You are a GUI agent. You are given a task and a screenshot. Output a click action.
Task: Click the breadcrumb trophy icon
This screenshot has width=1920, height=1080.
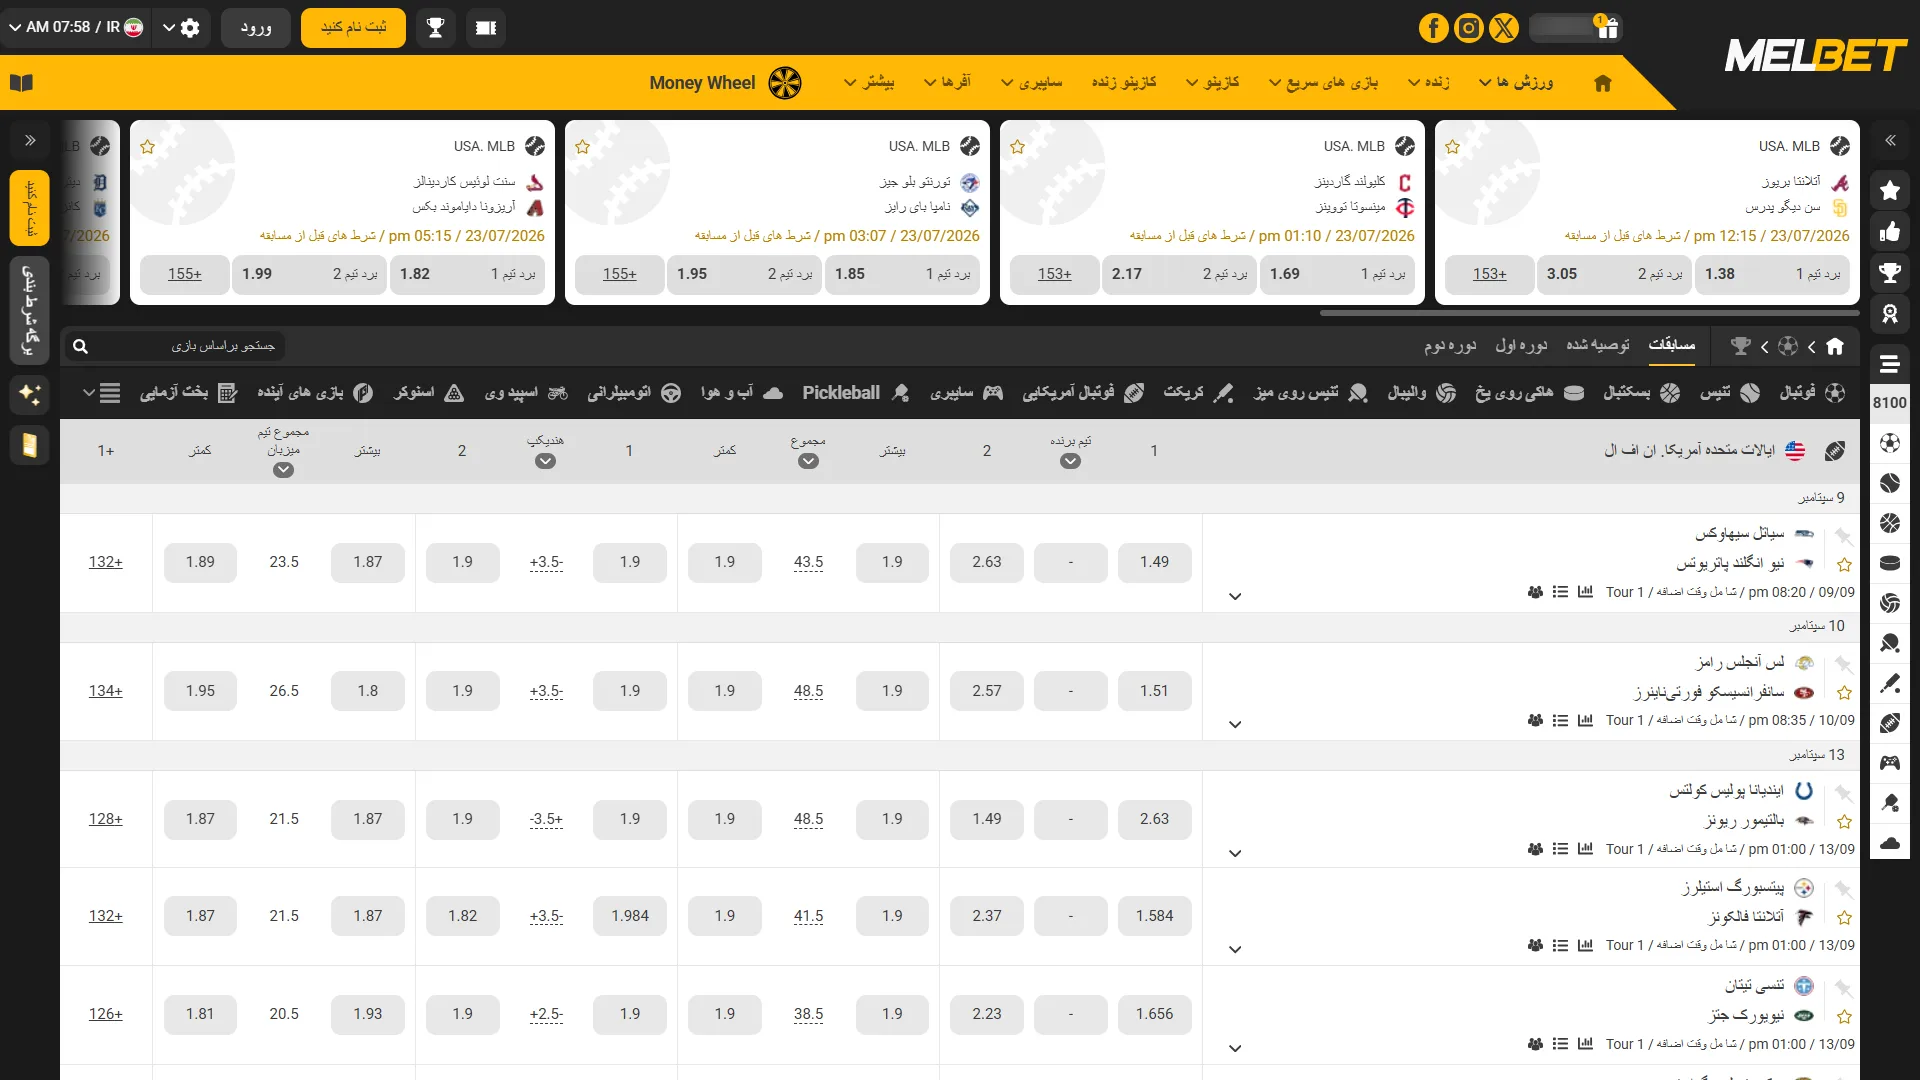[x=1741, y=346]
